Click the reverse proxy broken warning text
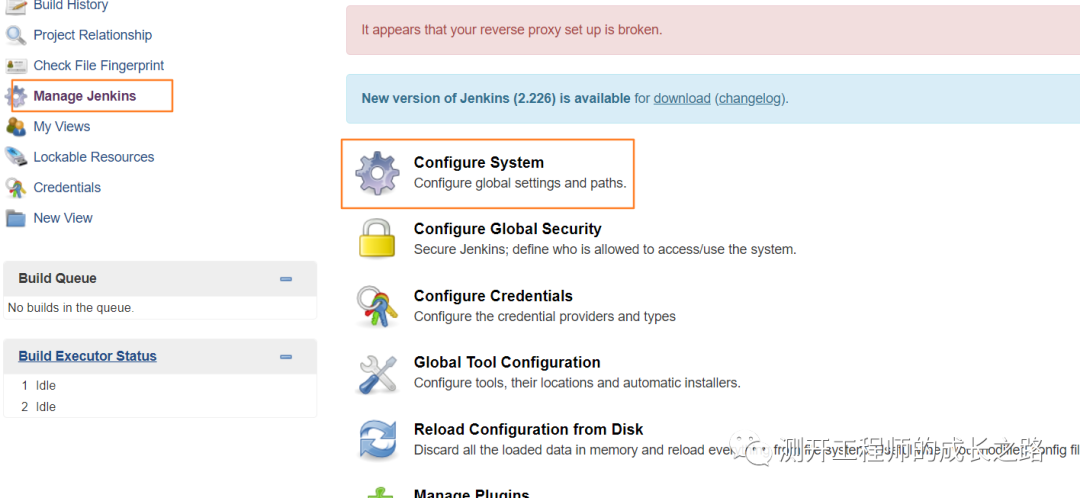Screen dimensions: 1080x498 tap(512, 30)
